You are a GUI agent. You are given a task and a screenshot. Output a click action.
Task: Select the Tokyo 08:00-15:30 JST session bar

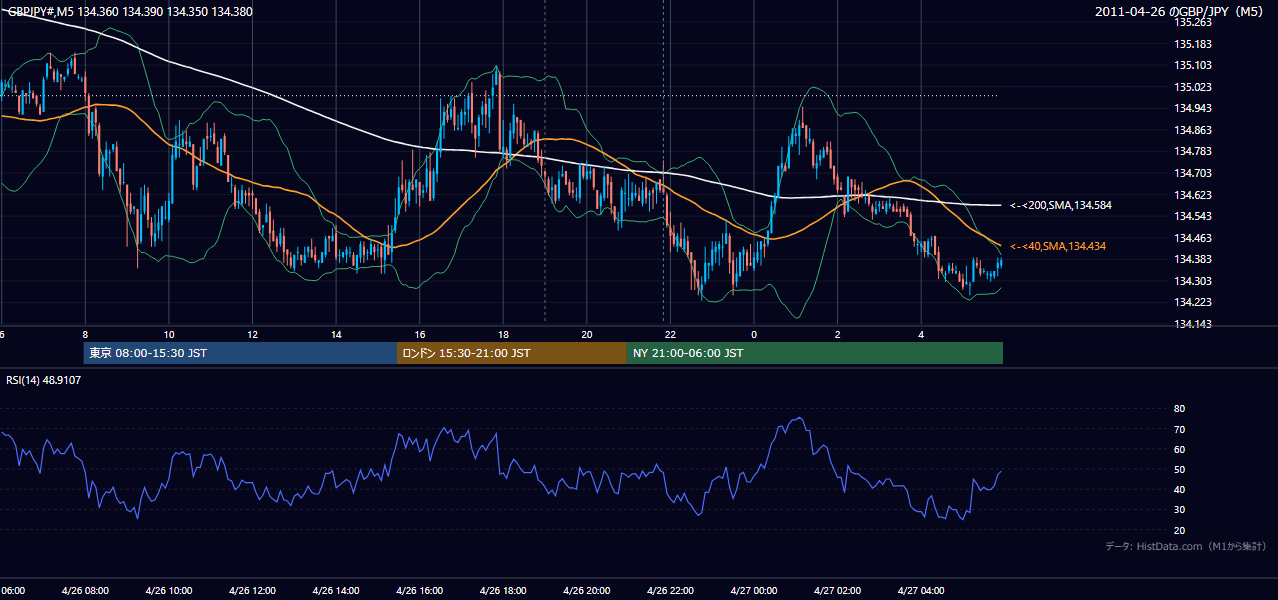(x=240, y=353)
